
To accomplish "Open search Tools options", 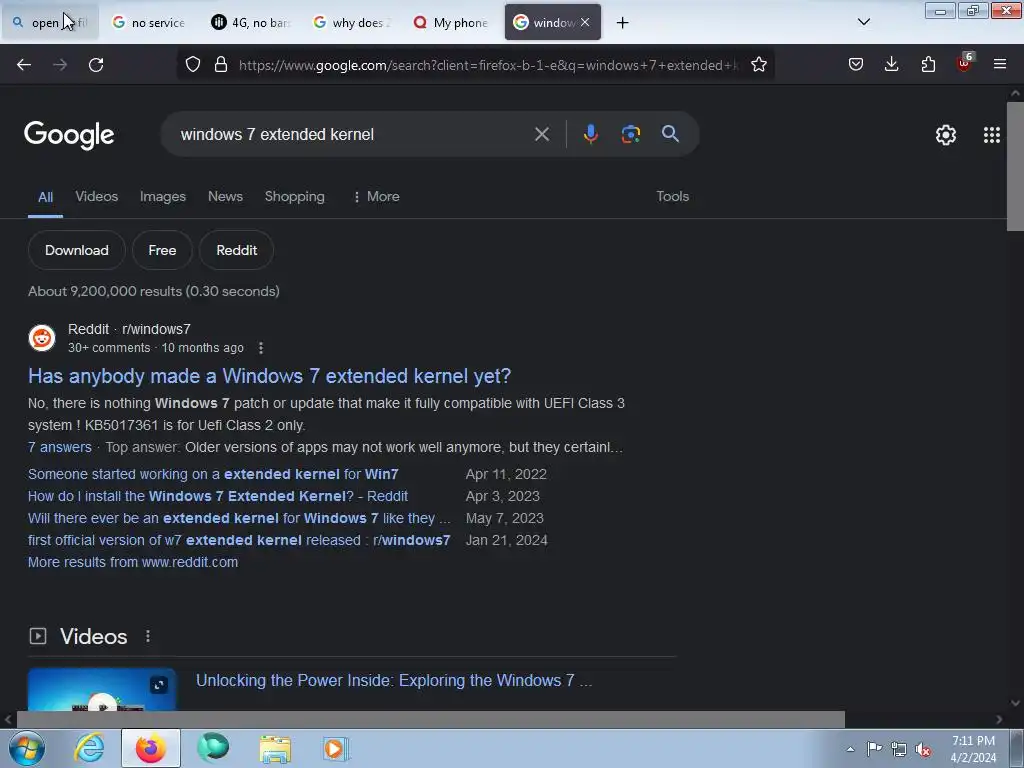I will click(x=672, y=197).
